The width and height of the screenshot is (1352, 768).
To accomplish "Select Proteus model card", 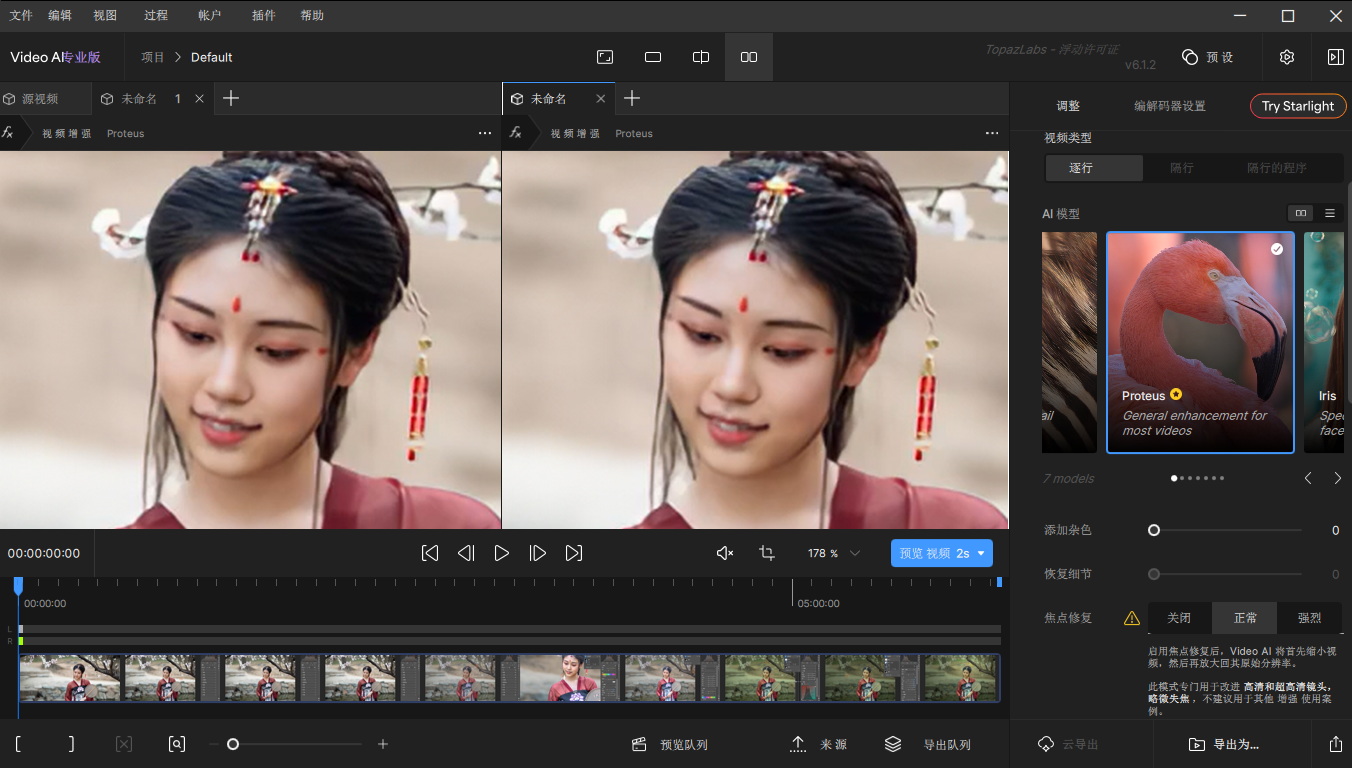I will 1200,343.
